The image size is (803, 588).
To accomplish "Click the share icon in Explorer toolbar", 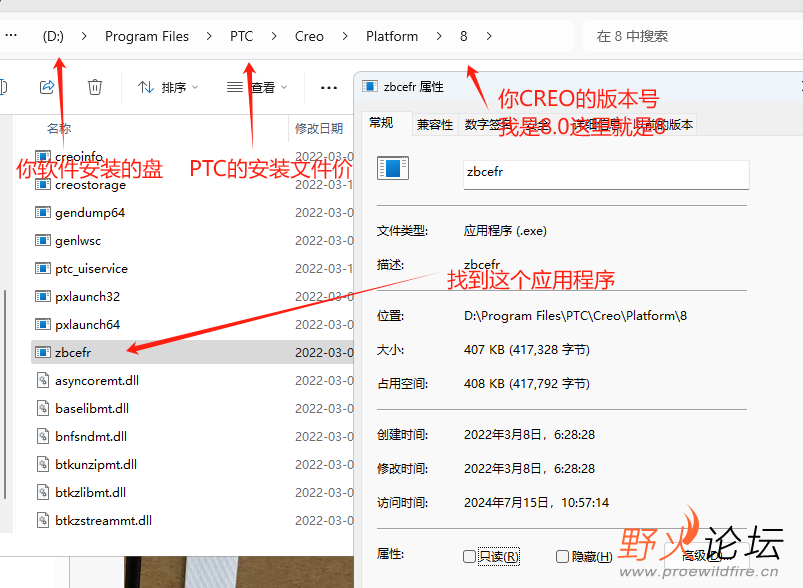I will click(47, 87).
